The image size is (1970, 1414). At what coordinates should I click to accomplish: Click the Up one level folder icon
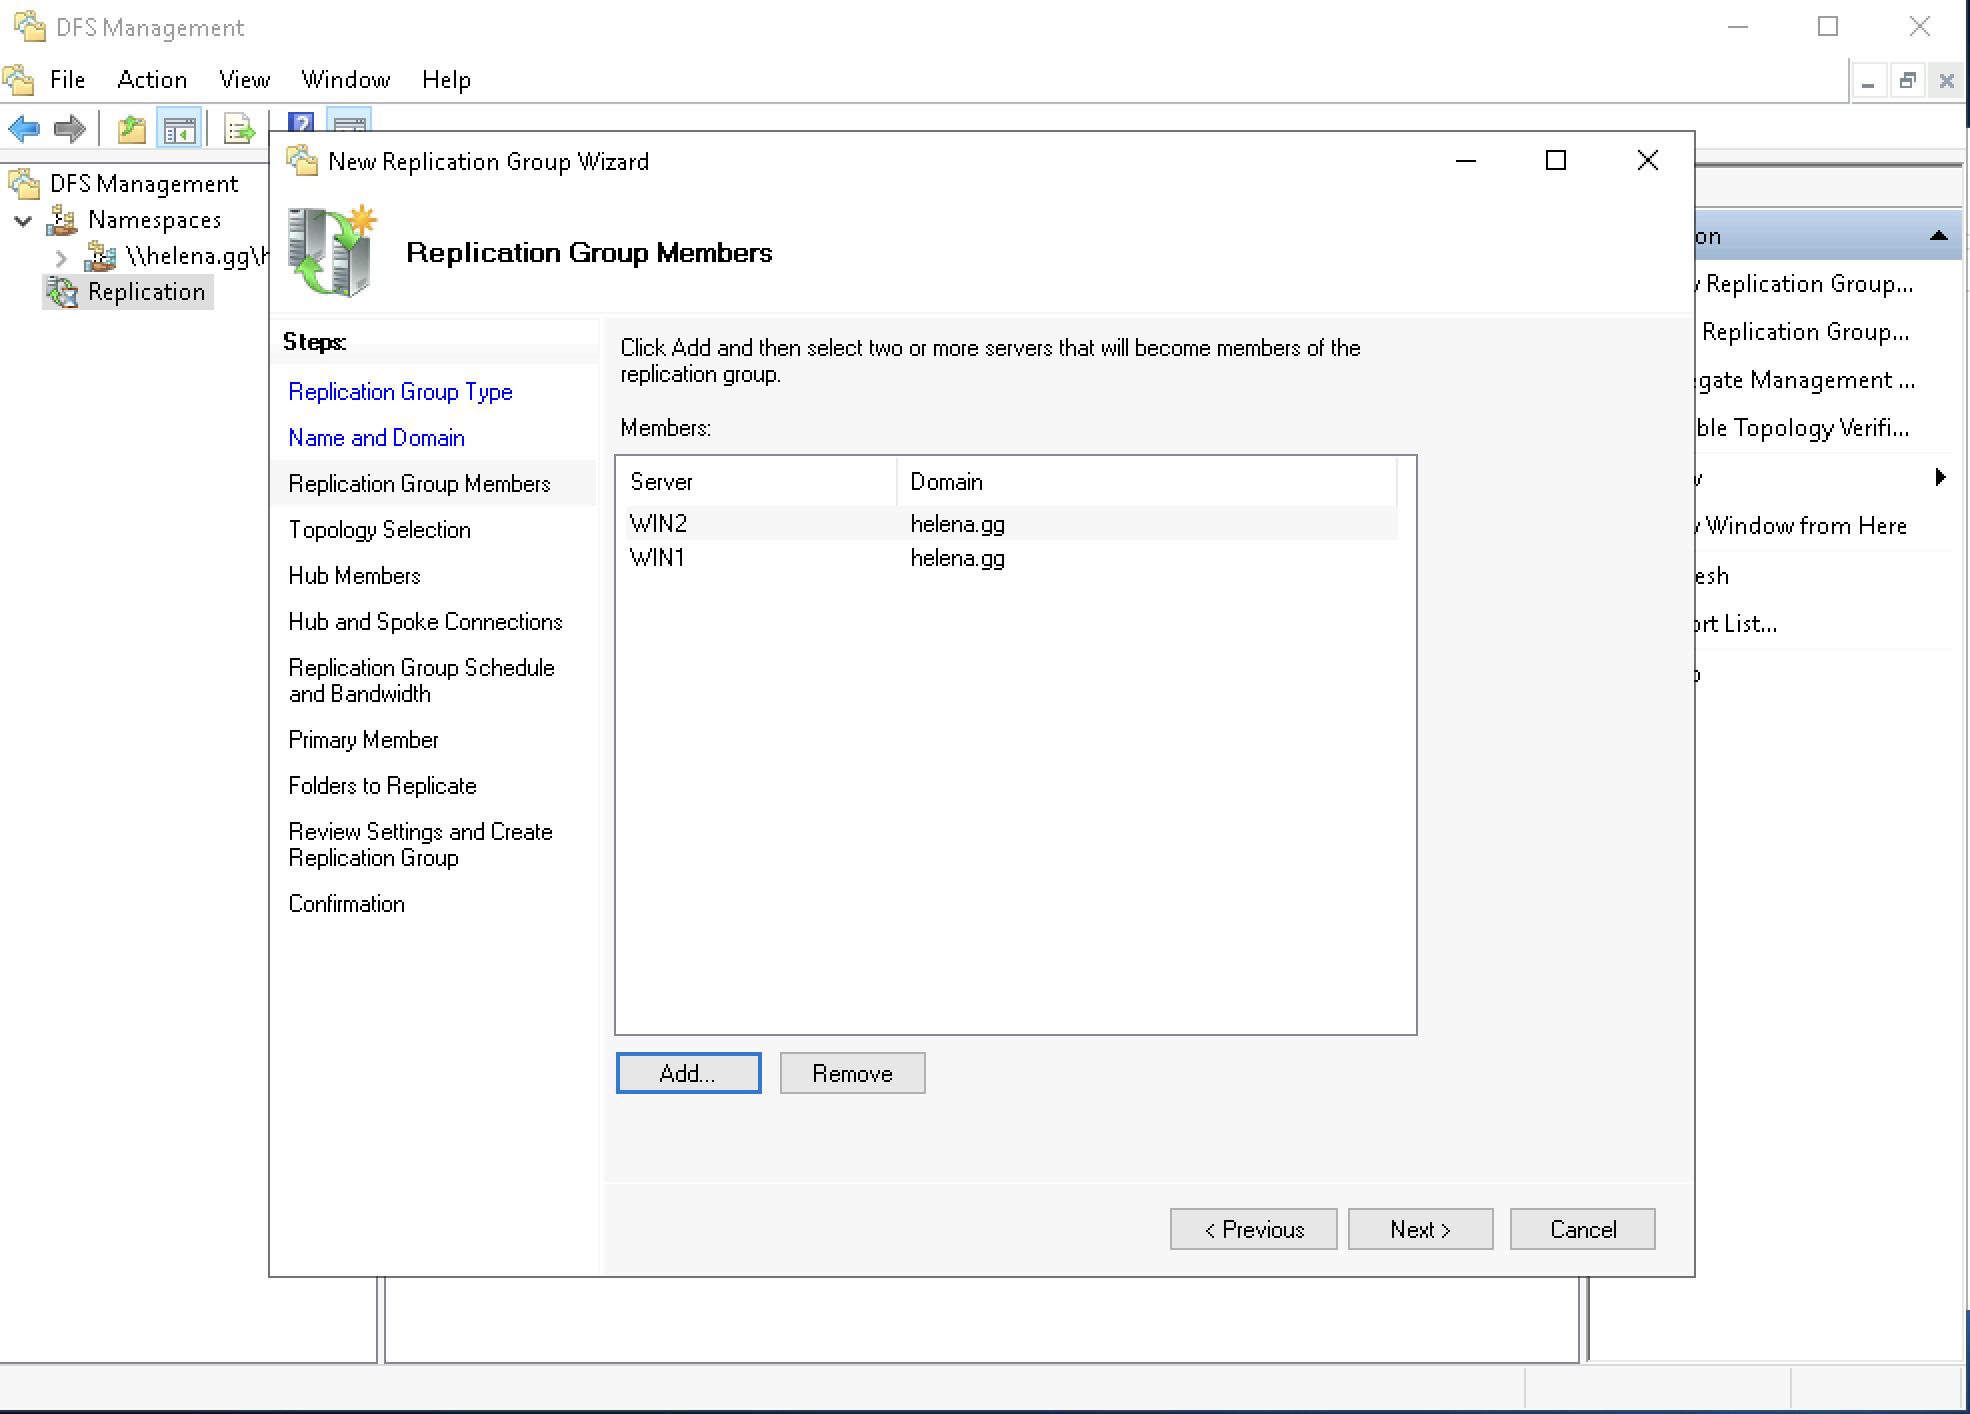click(x=131, y=129)
